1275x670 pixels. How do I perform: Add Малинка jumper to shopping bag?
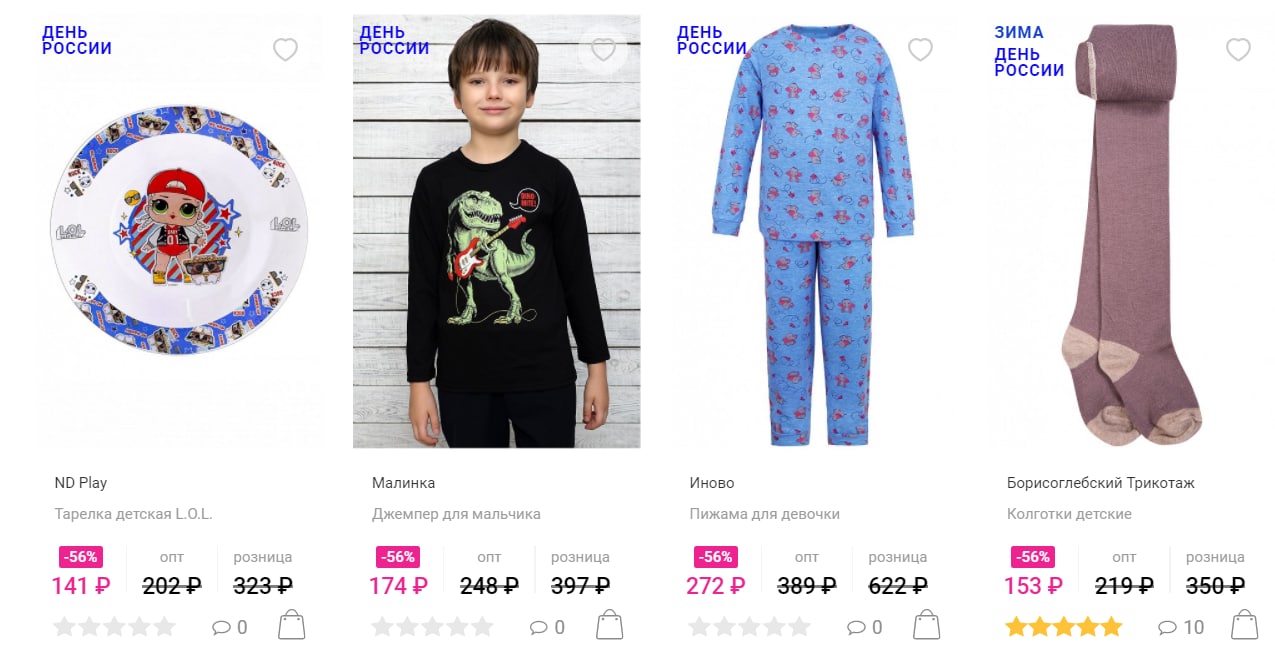coord(609,625)
